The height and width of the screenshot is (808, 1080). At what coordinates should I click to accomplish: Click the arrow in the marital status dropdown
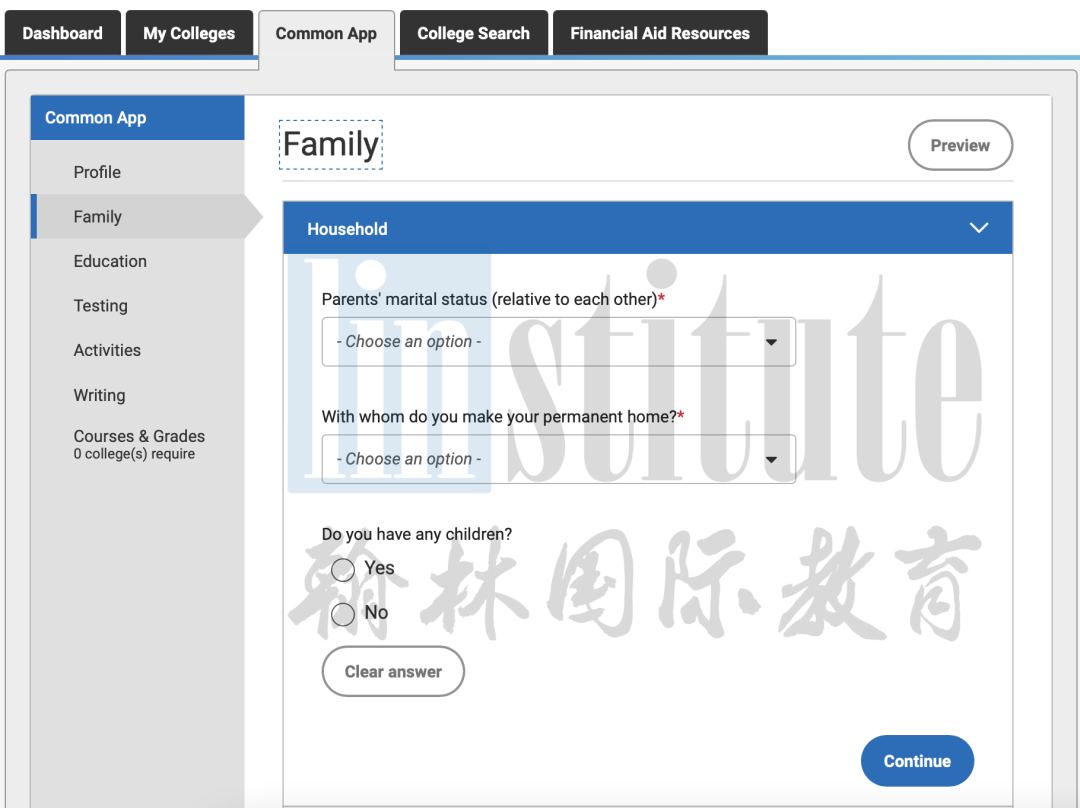[x=771, y=342]
